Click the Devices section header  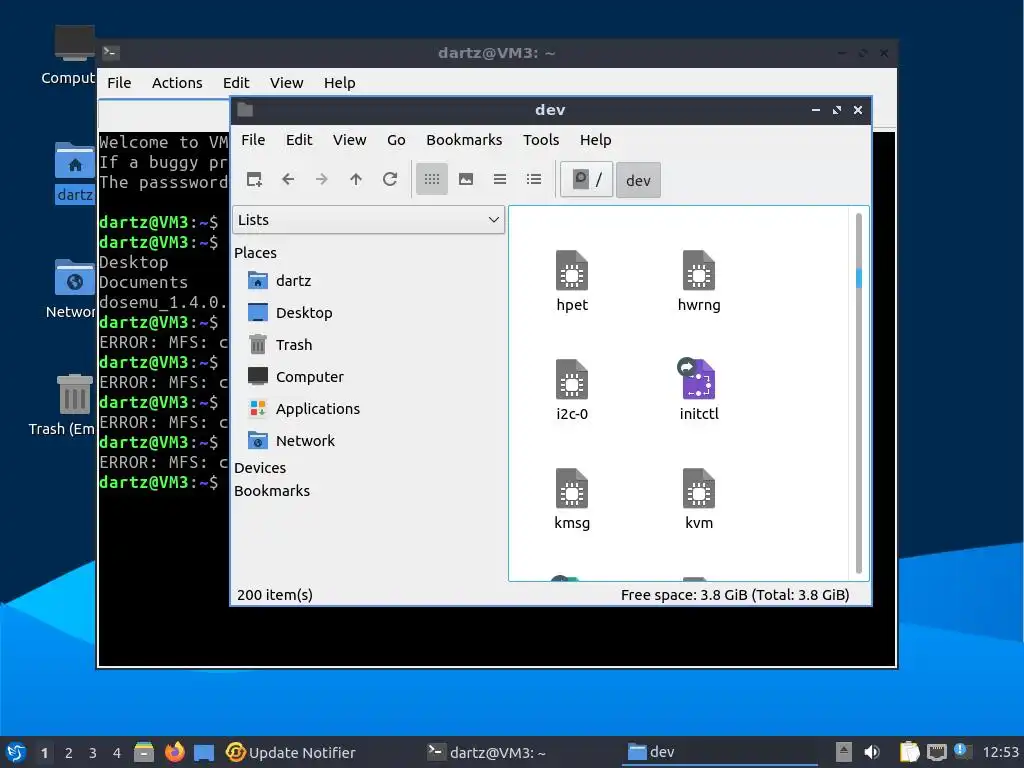click(x=260, y=468)
